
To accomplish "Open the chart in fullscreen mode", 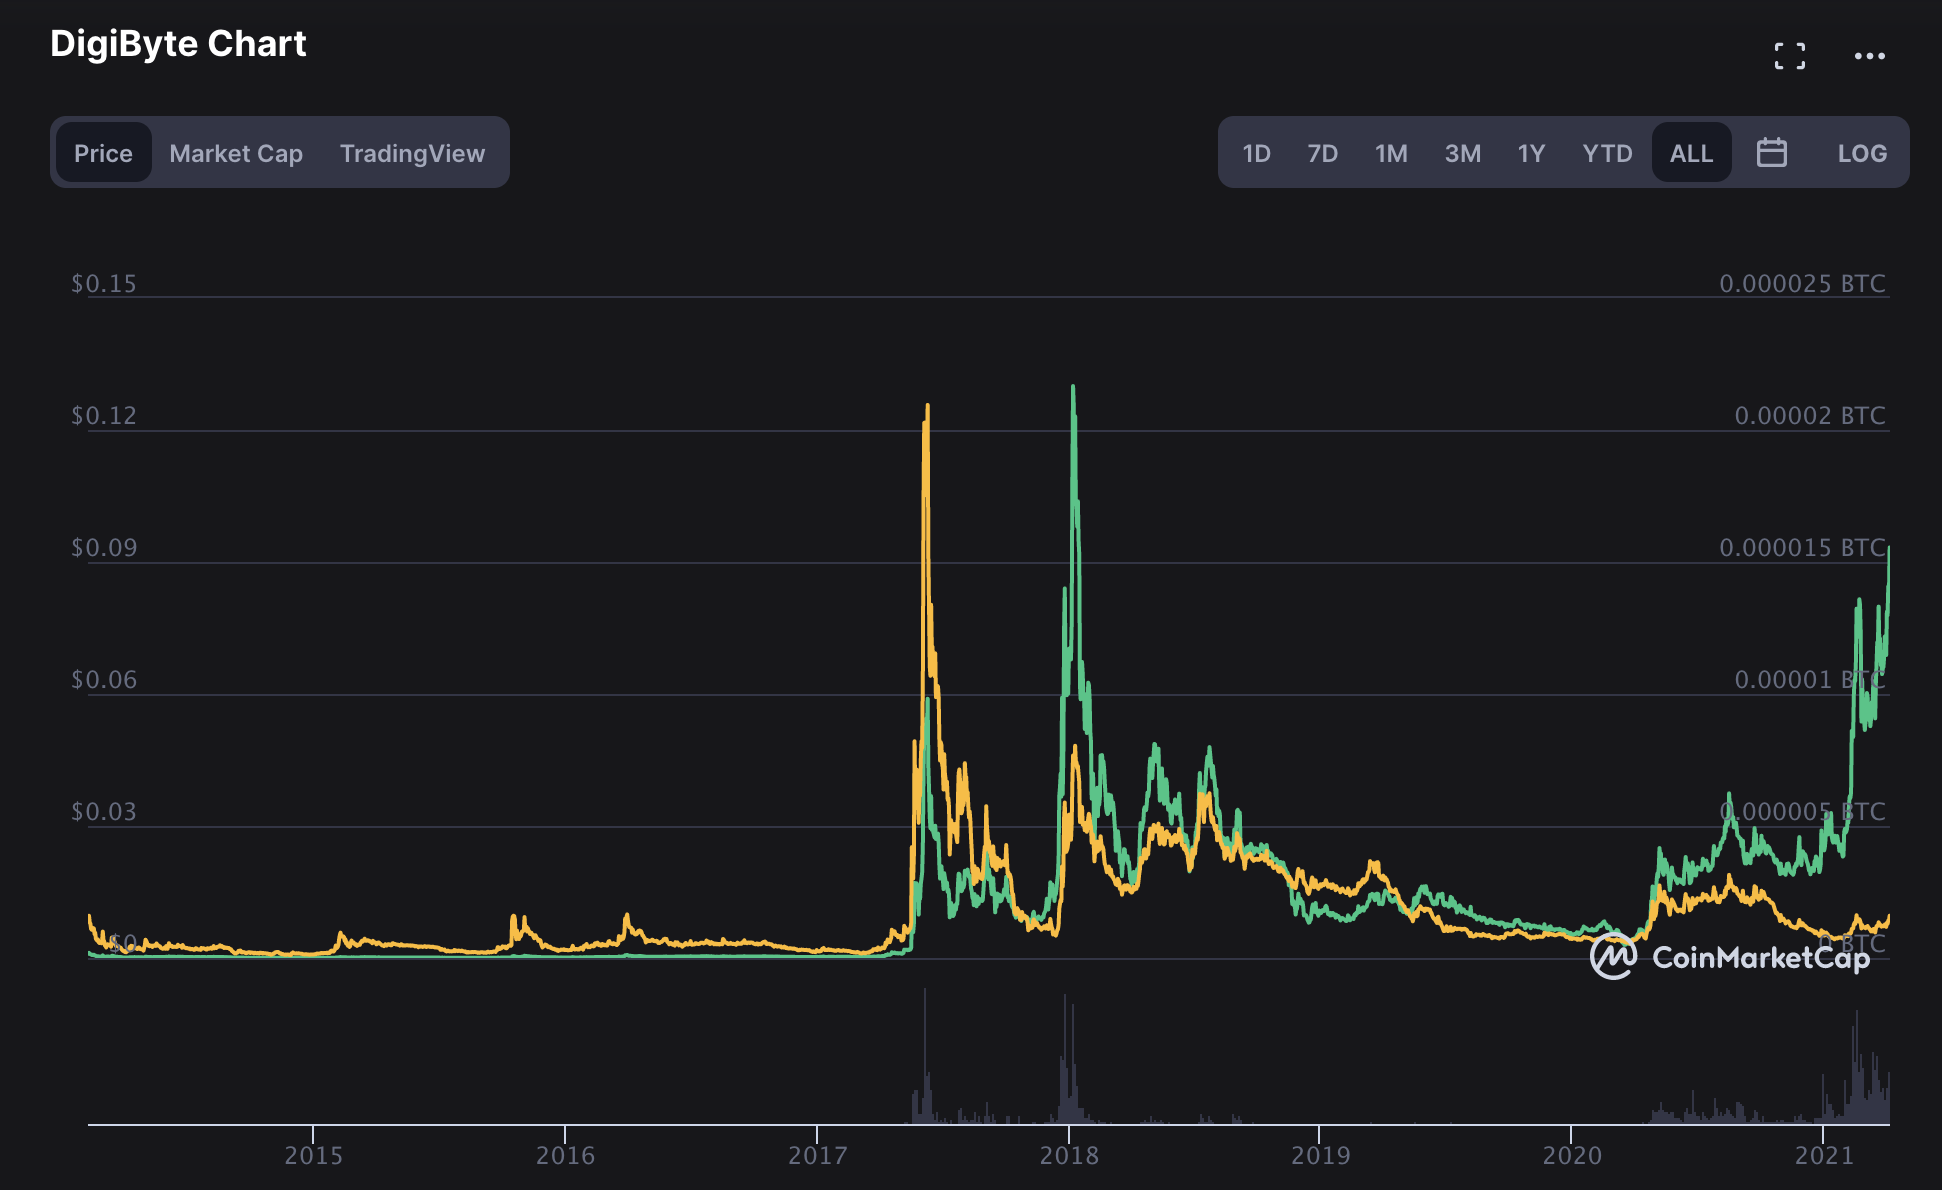I will click(x=1790, y=56).
